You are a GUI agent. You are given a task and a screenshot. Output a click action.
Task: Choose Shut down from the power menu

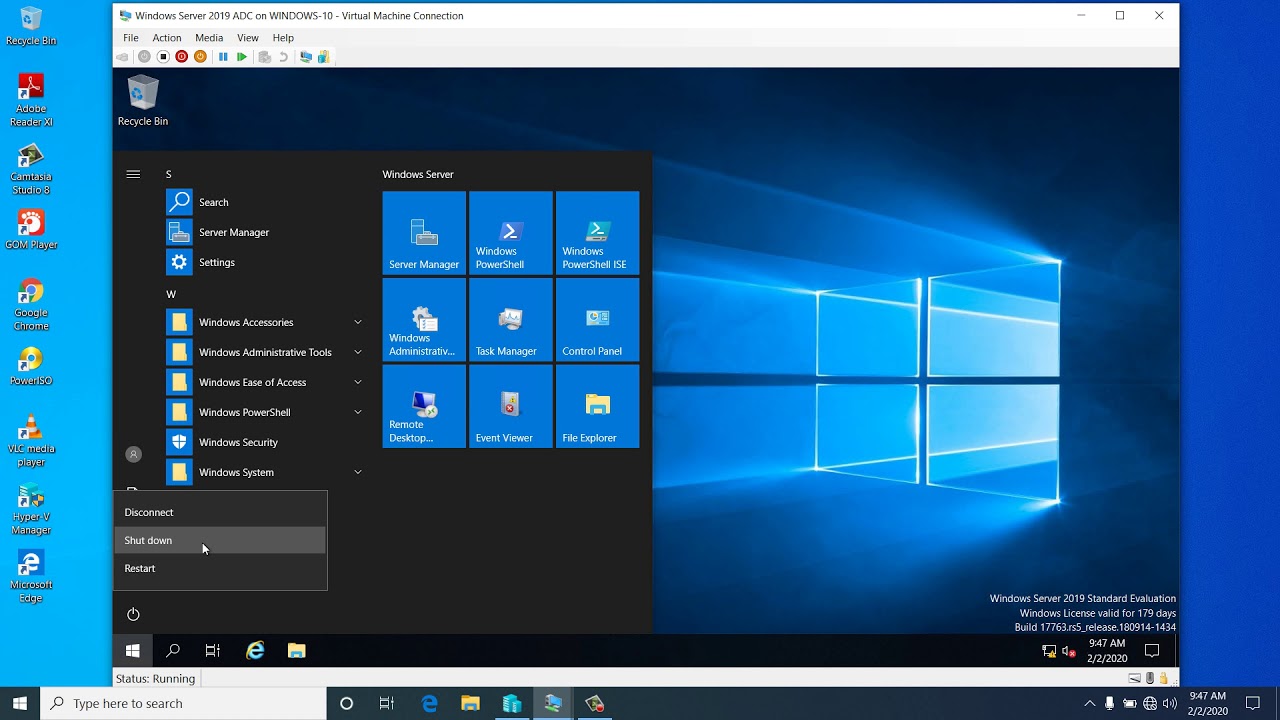(220, 540)
